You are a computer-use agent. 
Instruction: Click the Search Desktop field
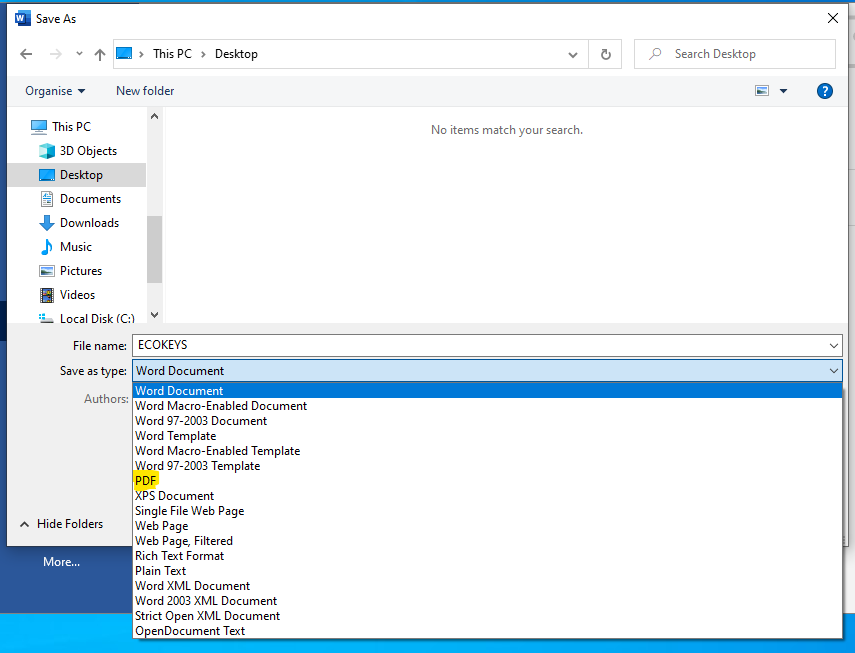click(735, 54)
